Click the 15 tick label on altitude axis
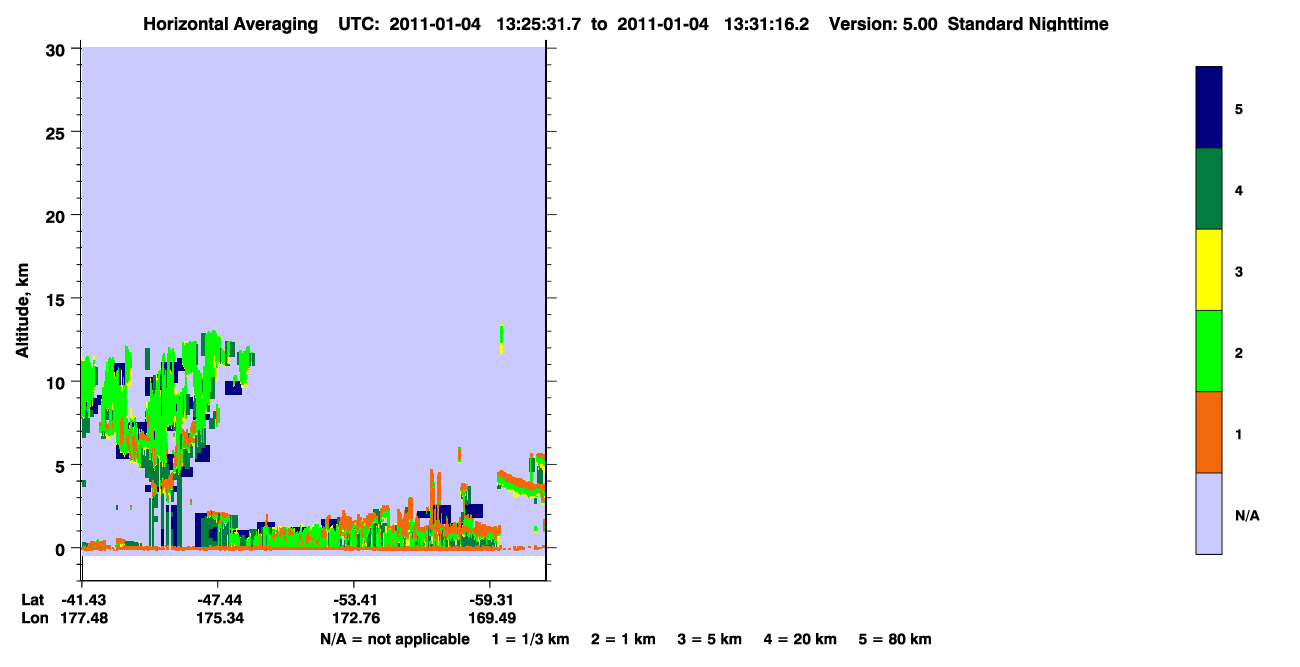Screen dimensions: 1300x667 coord(58,299)
